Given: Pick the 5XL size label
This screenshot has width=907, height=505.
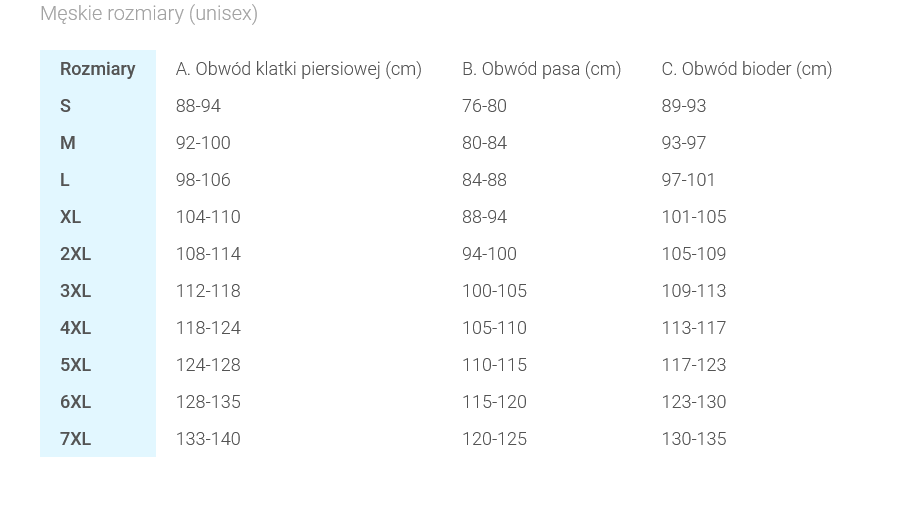Looking at the screenshot, I should [x=76, y=365].
